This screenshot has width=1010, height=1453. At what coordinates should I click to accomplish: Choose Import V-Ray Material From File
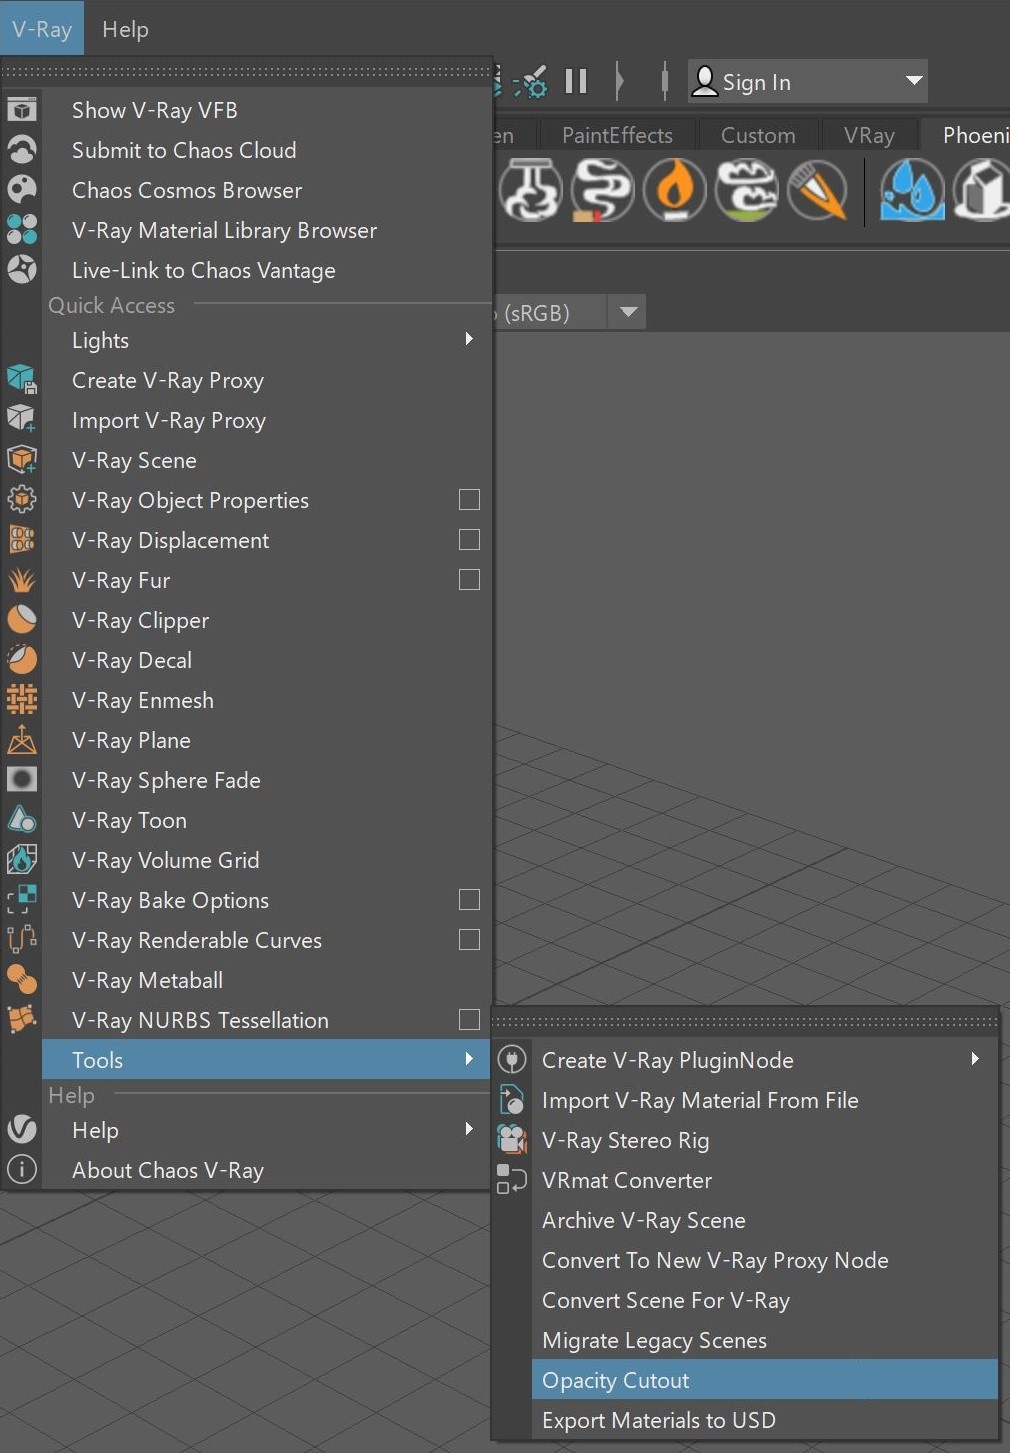pyautogui.click(x=764, y=1100)
